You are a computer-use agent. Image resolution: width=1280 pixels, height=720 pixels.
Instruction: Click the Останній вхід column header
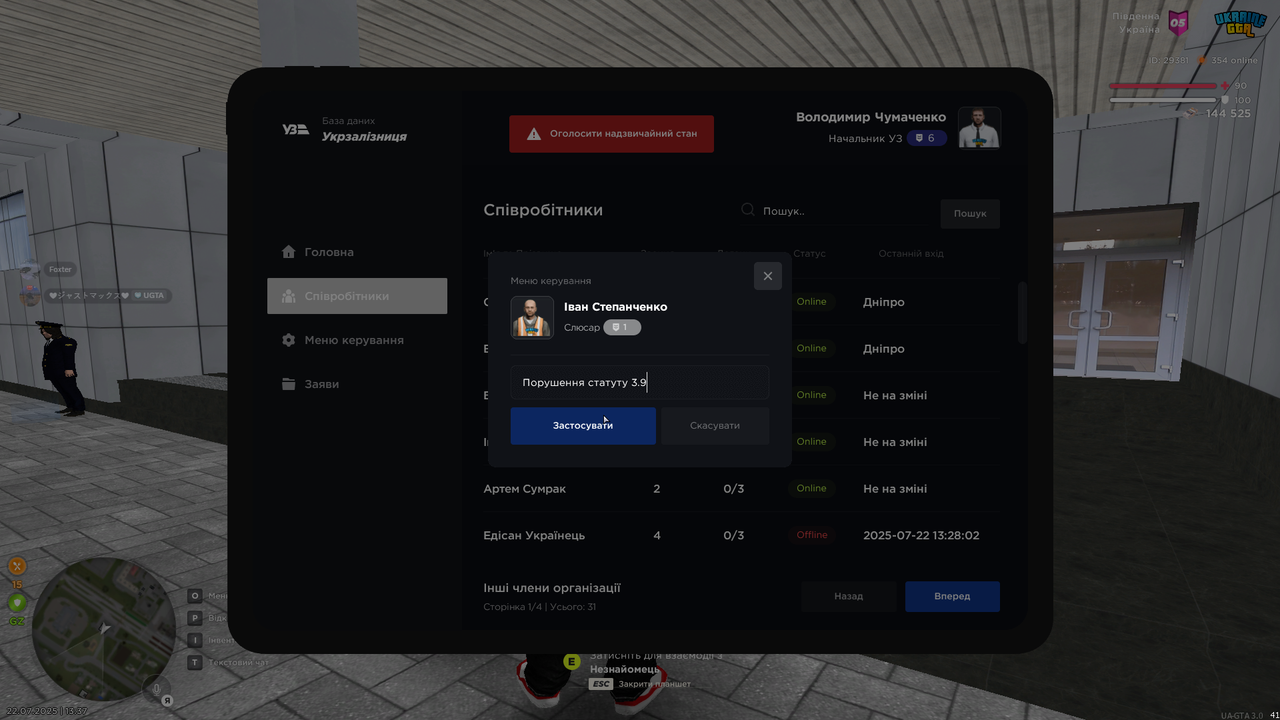point(911,254)
